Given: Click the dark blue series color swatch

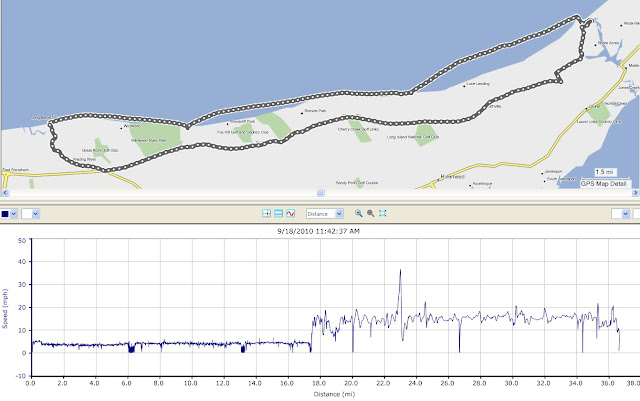Looking at the screenshot, I should (x=6, y=213).
